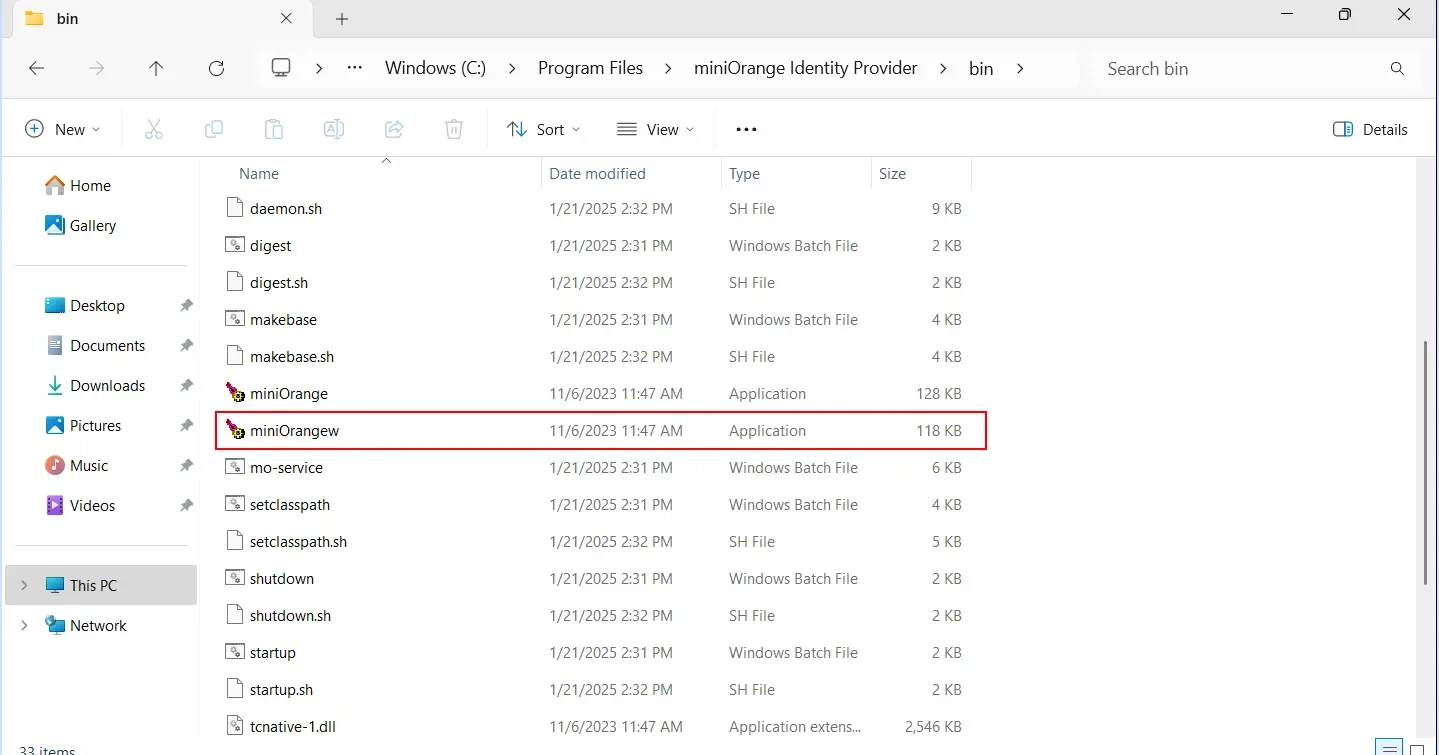Click the navigate up button

coord(156,68)
